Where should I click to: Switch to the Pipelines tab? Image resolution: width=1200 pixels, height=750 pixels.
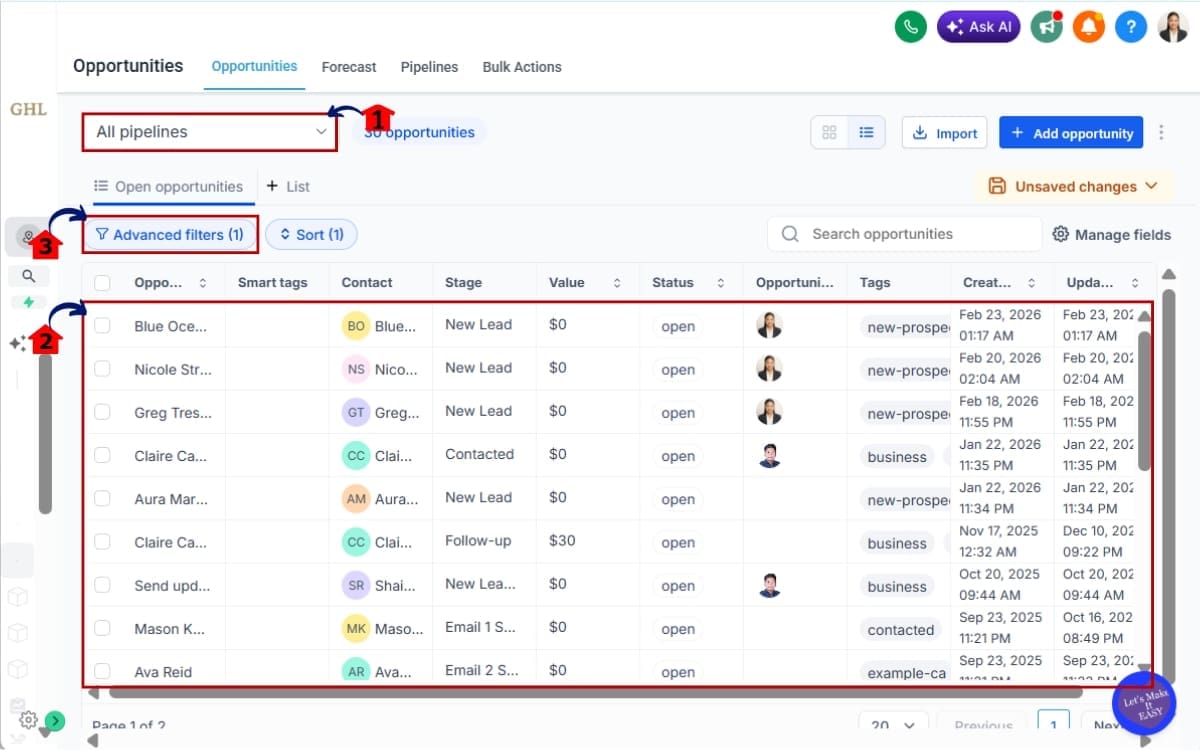pyautogui.click(x=429, y=67)
